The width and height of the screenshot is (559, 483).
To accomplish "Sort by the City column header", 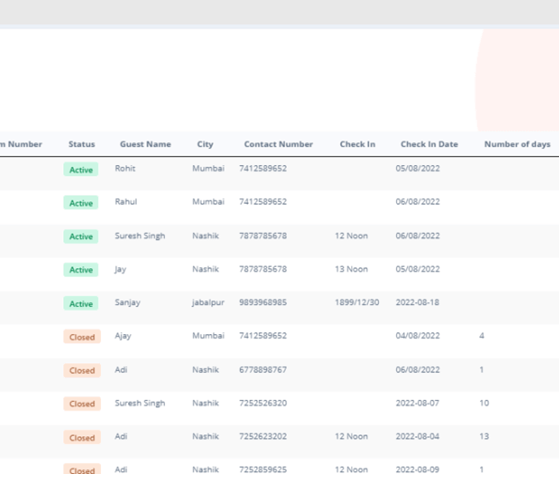I will pos(205,144).
